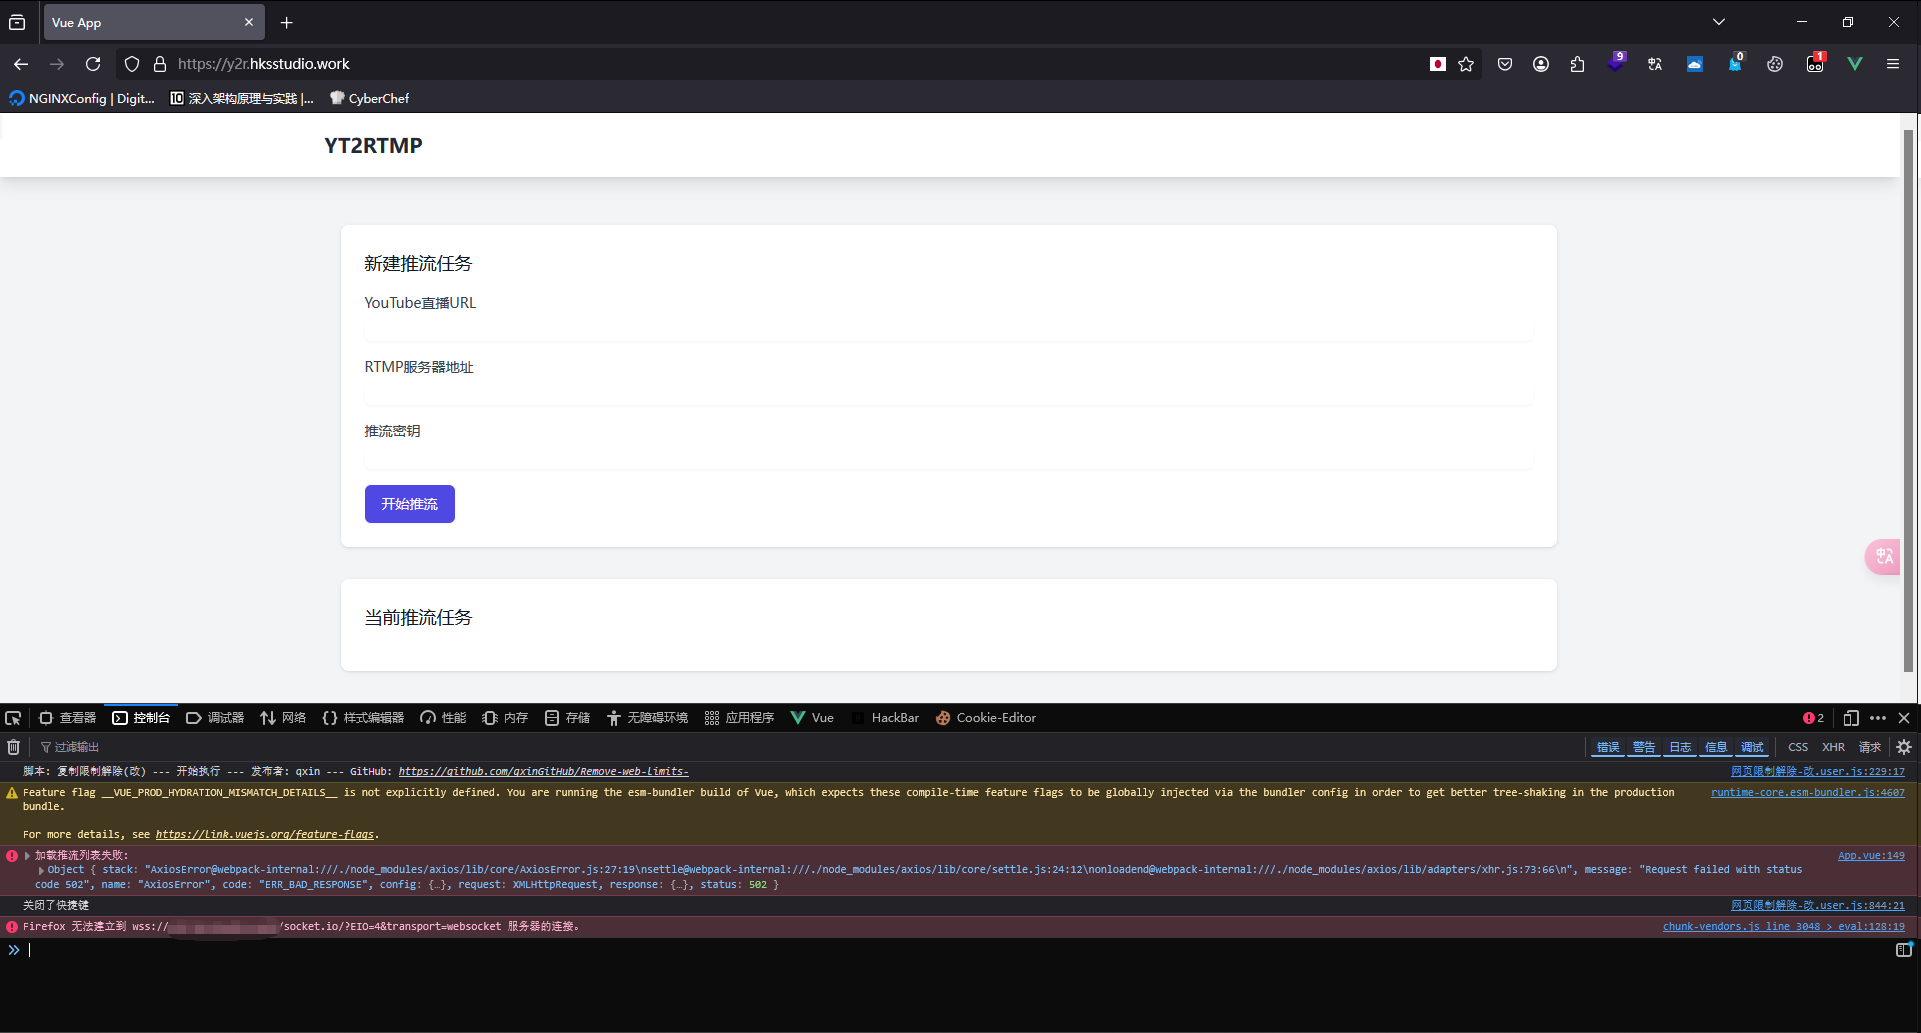Screen dimensions: 1921x1033
Task: Open the list all tabs dropdown
Action: click(x=1719, y=22)
